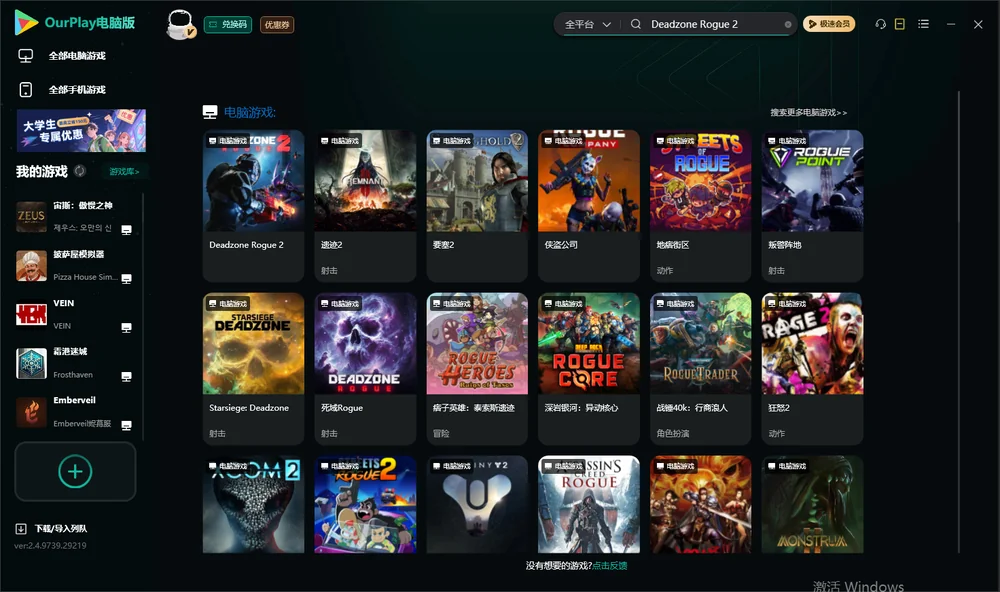Viewport: 1000px width, 592px height.
Task: Expand the 全平台 platform dropdown
Action: [x=588, y=24]
